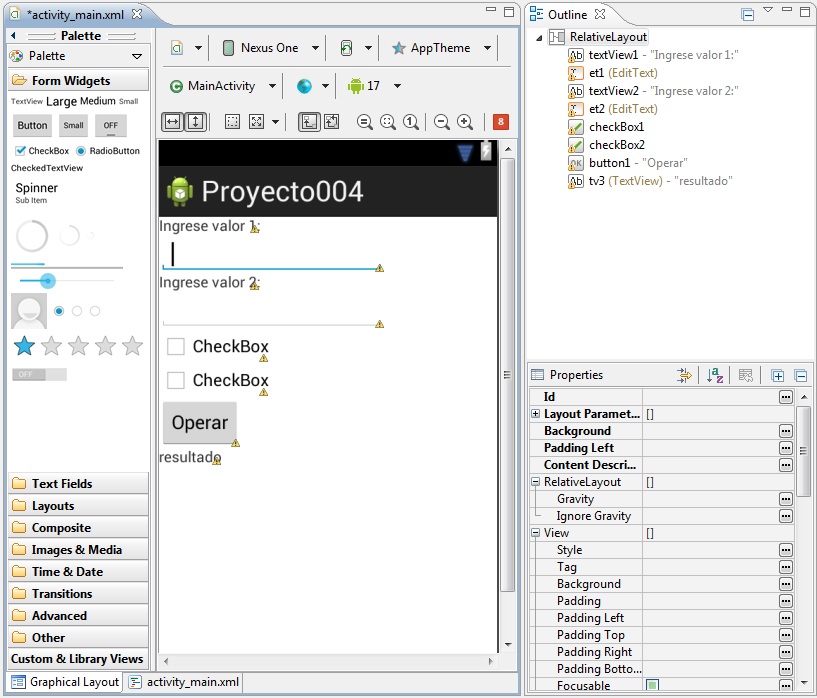The width and height of the screenshot is (817, 698).
Task: Select the ToggleButton OFF widget in palette
Action: [x=110, y=126]
